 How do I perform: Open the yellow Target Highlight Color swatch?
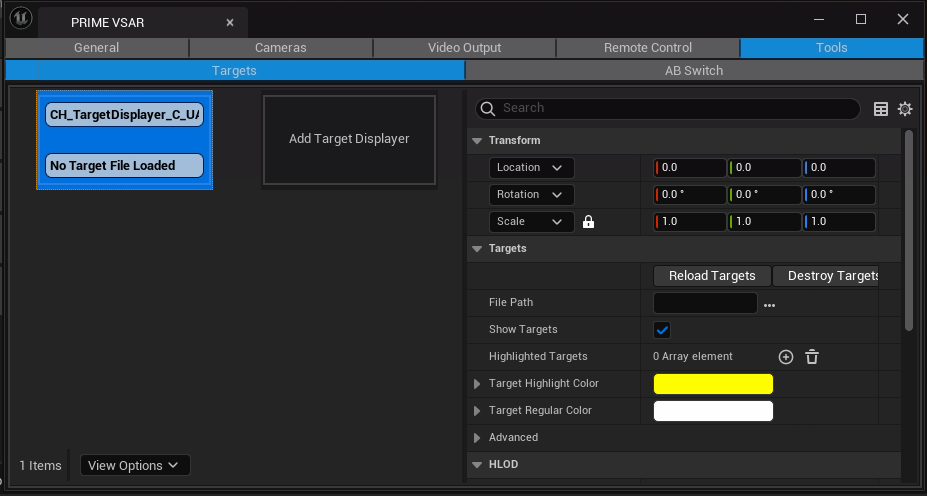pos(713,384)
